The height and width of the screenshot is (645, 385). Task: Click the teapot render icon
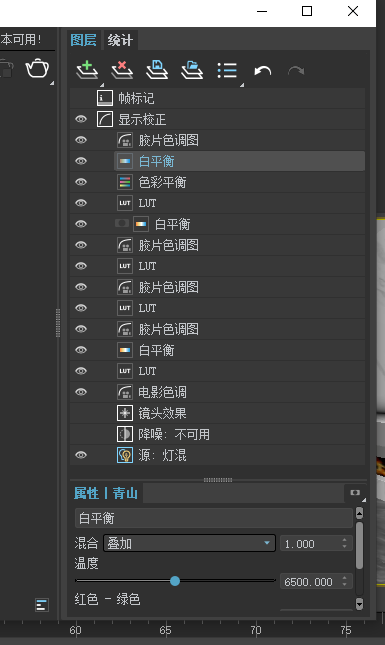[37, 68]
